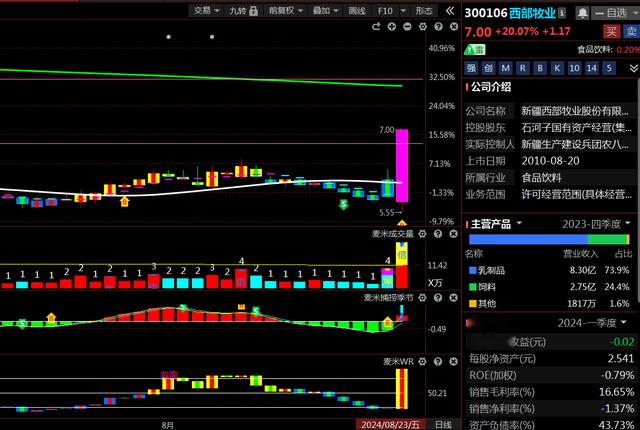
Task: Toggle the K tag button
Action: point(557,68)
